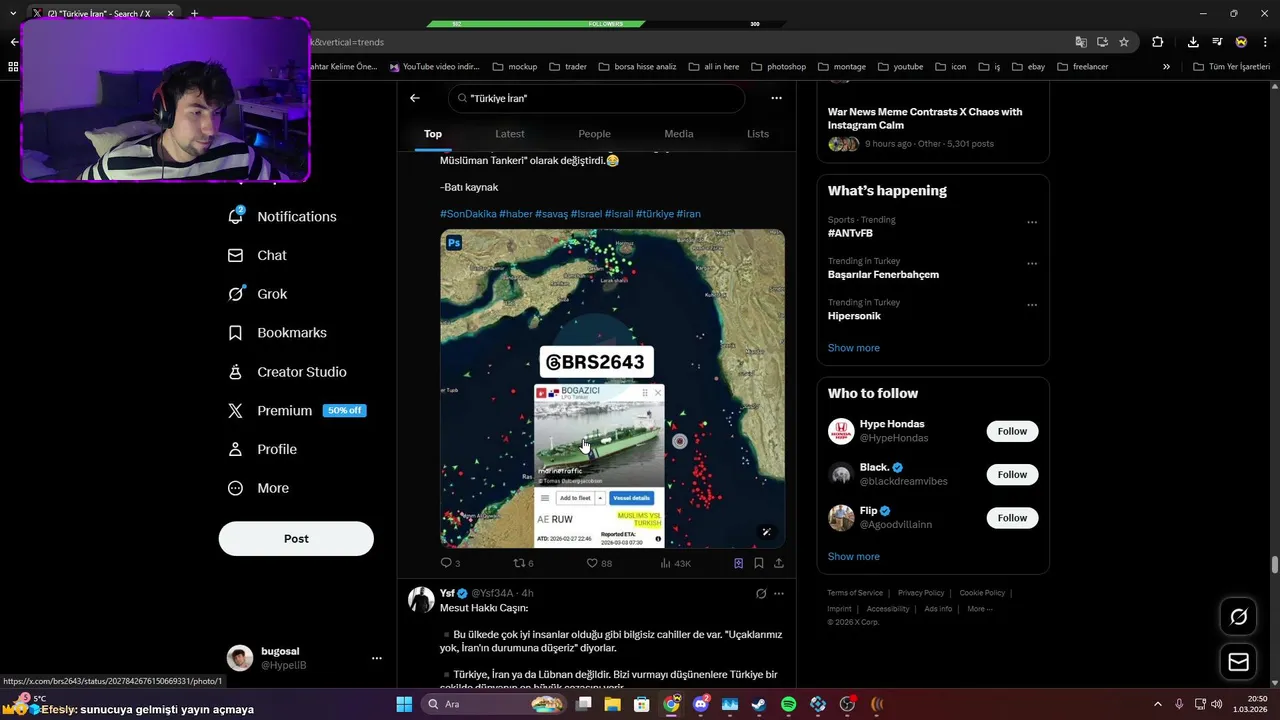Follow the Black. account

[x=1012, y=474]
